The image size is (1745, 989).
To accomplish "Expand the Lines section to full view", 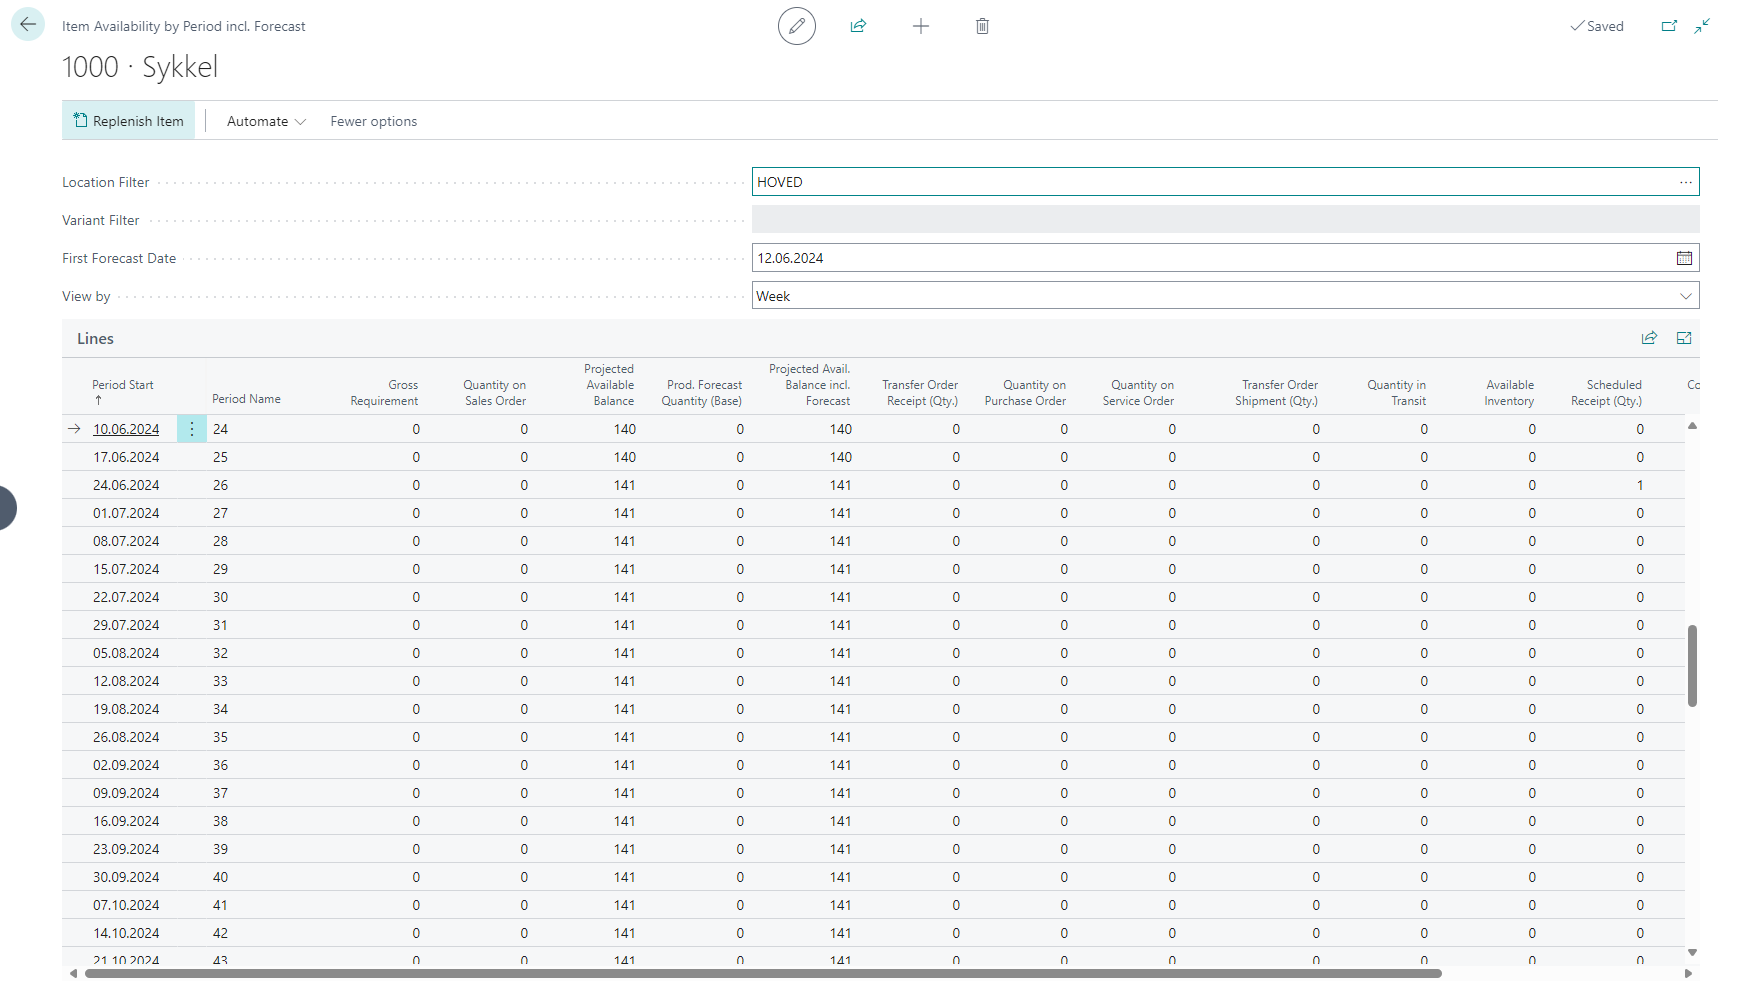I will 1684,338.
